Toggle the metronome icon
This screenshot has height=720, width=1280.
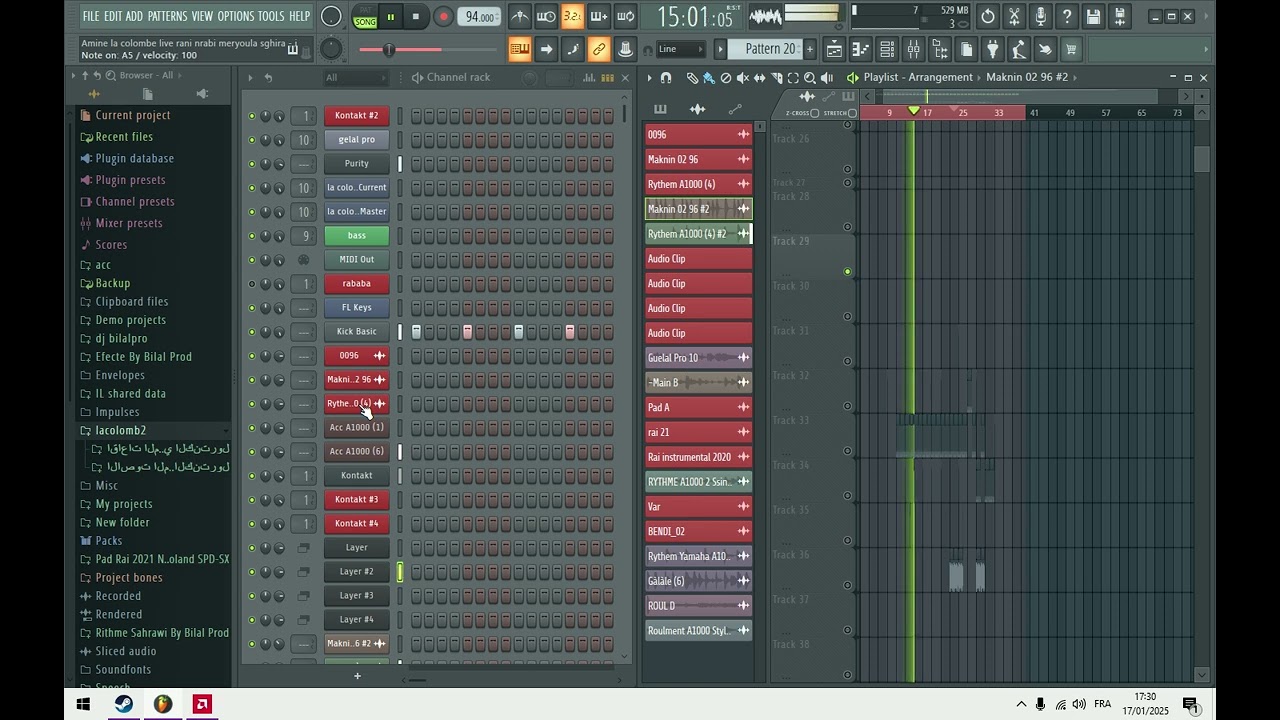[x=520, y=16]
